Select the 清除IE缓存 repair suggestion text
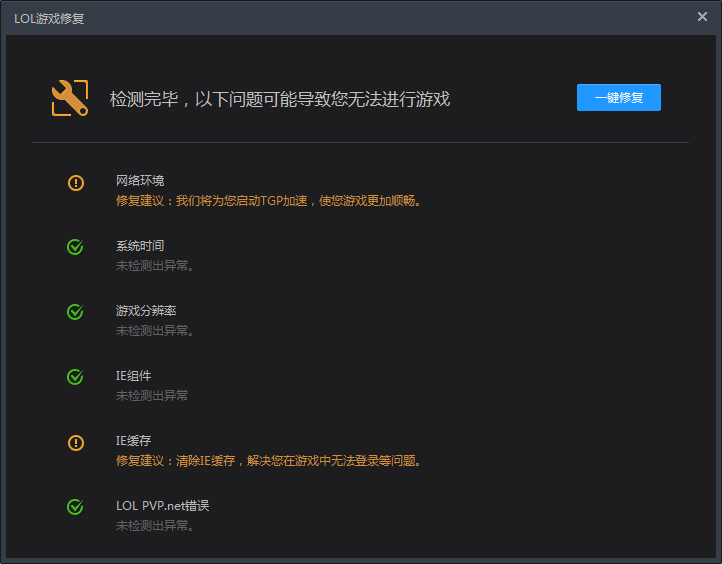The height and width of the screenshot is (564, 722). click(269, 460)
